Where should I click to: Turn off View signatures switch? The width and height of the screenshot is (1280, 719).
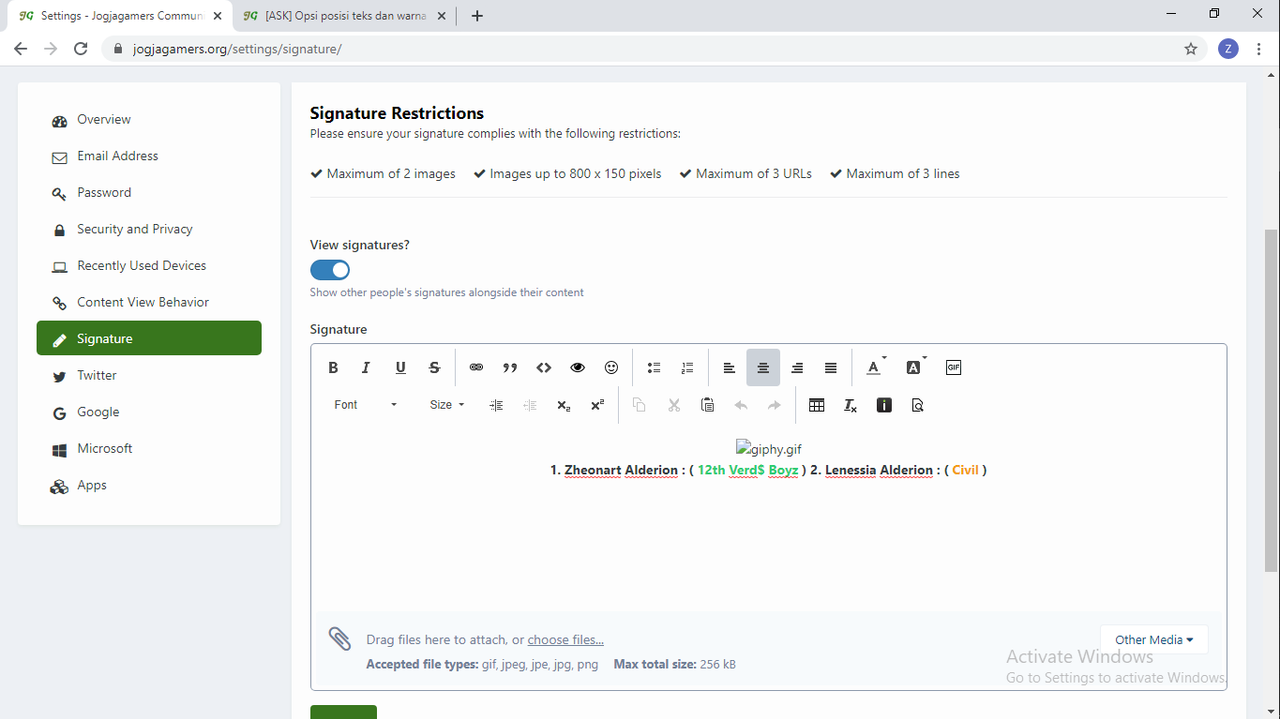coord(330,270)
